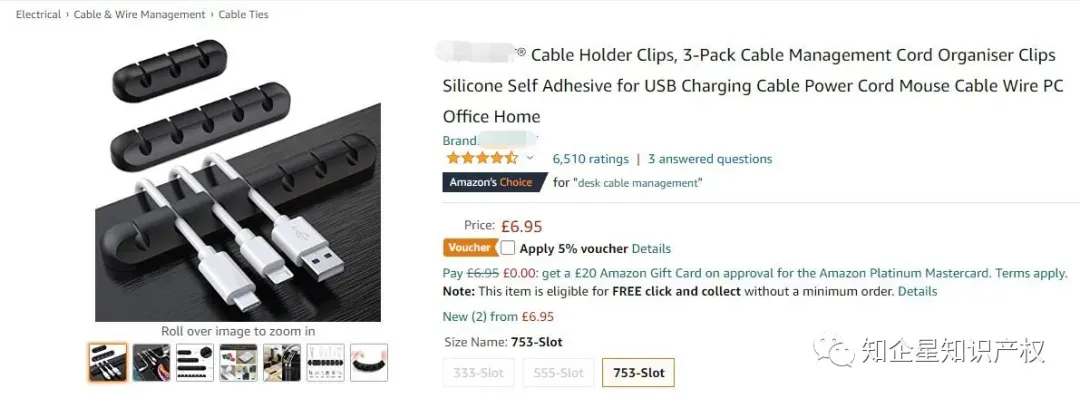Open the 6,510 ratings link
1080x398 pixels.
coord(590,159)
